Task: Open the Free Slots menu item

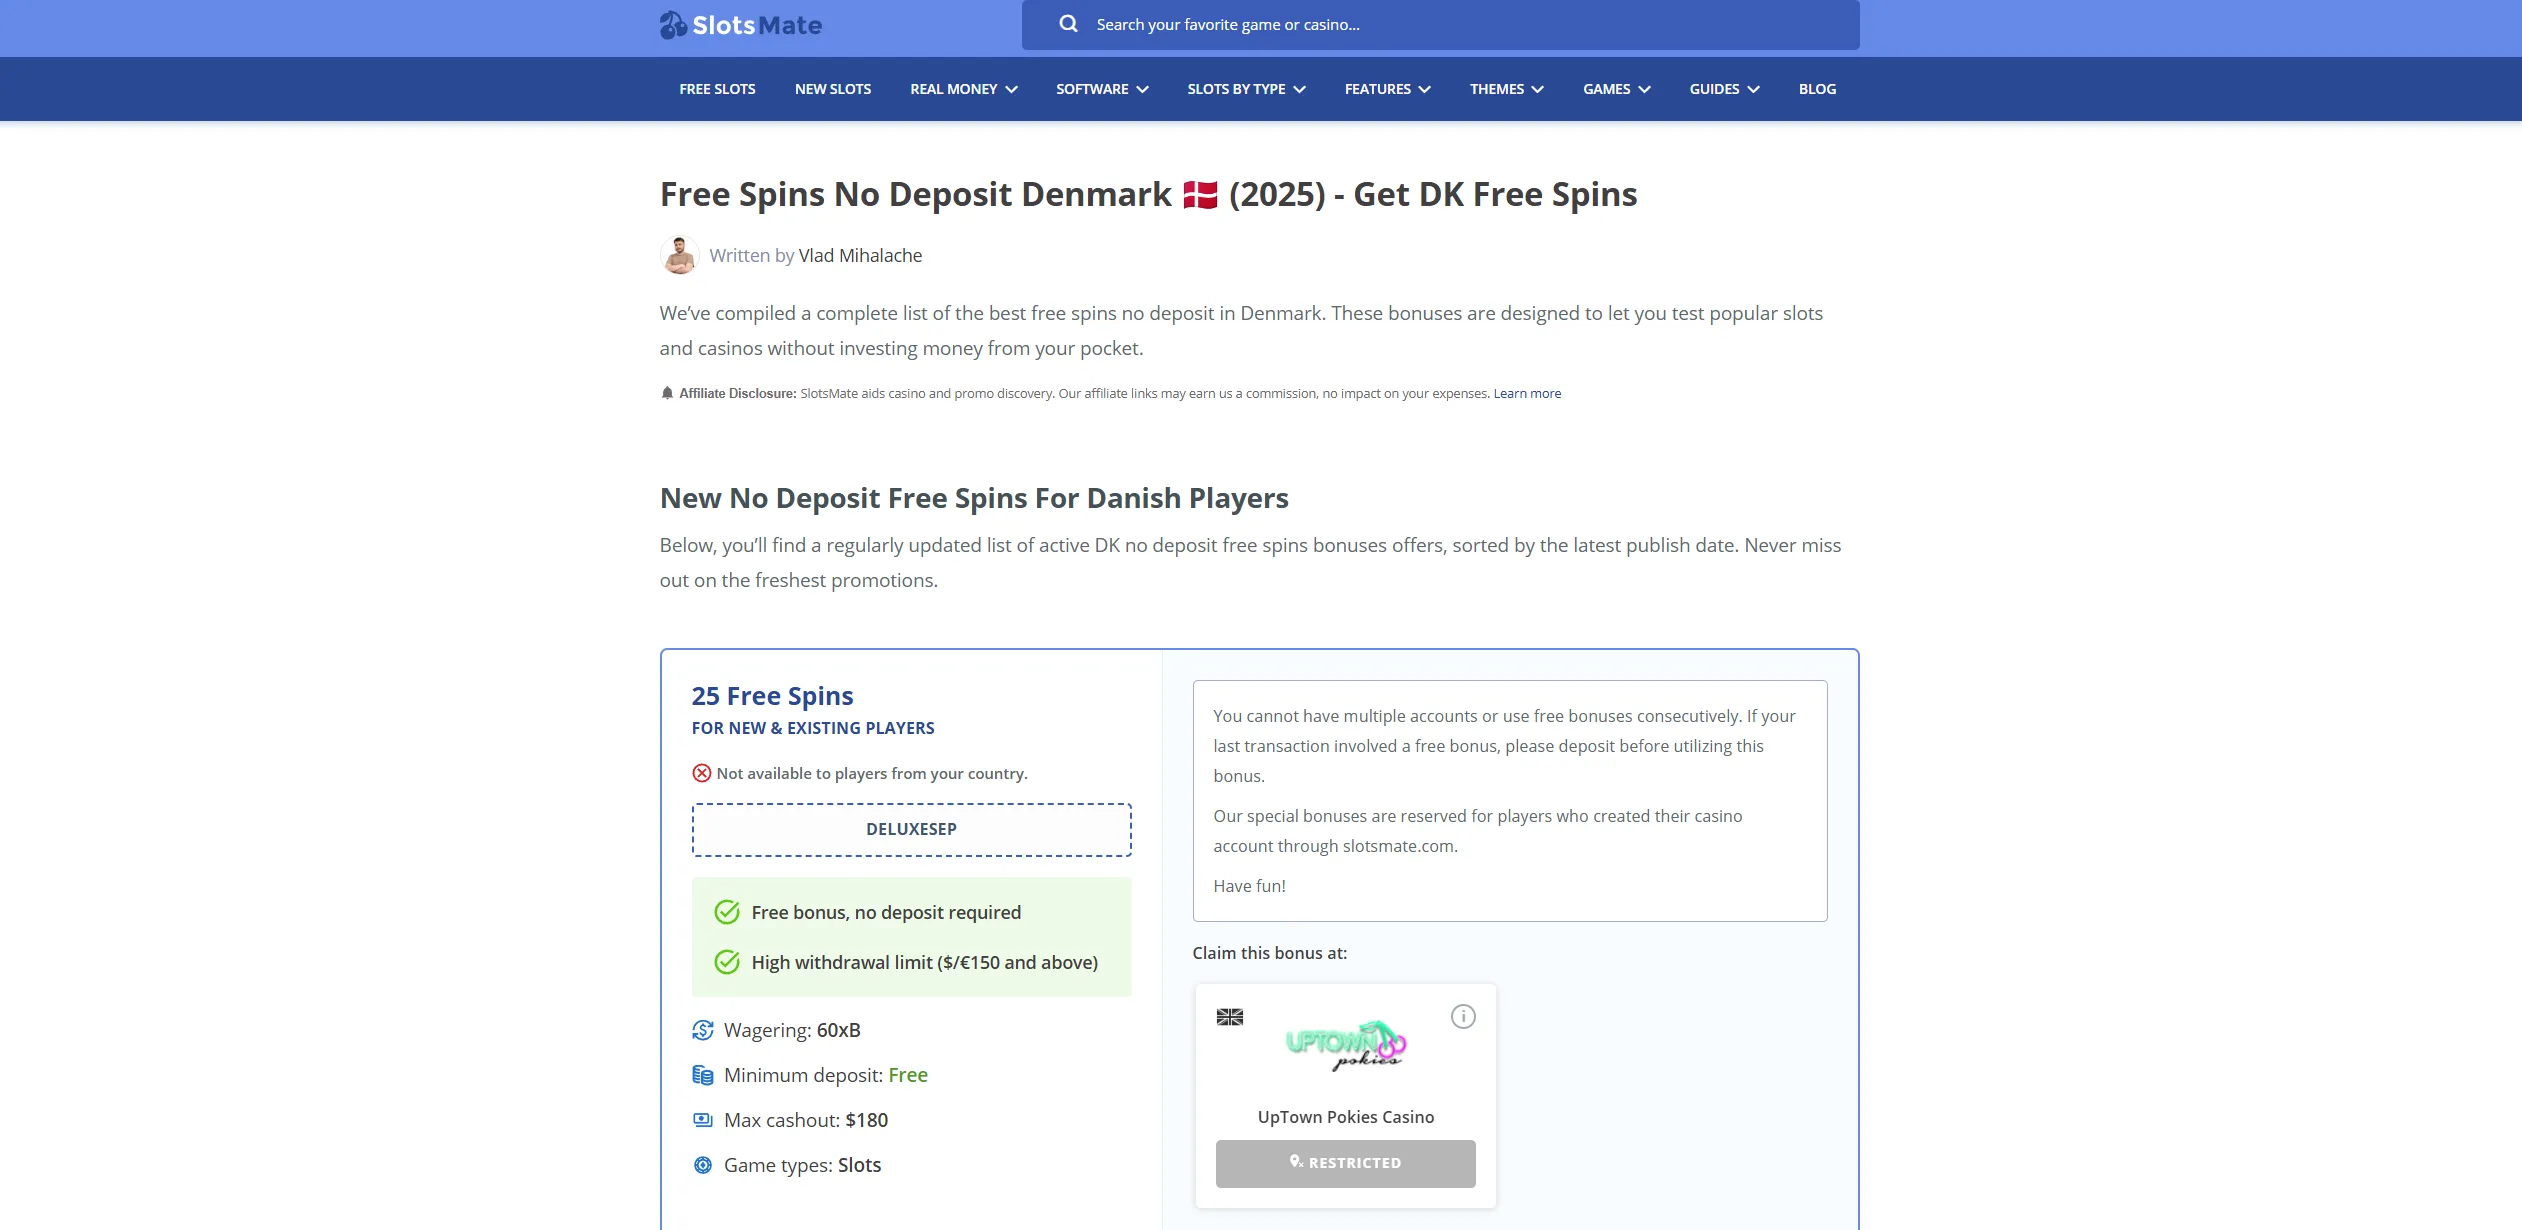Action: (x=717, y=89)
